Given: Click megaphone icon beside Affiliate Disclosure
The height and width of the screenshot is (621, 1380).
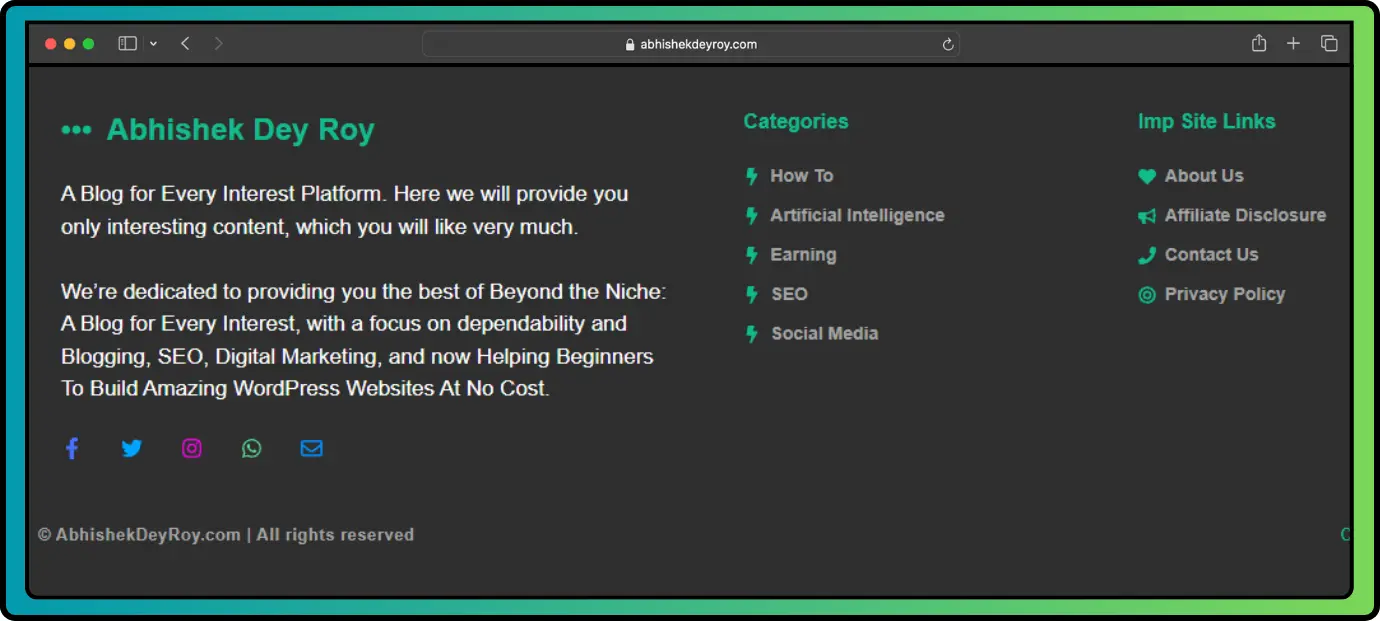Looking at the screenshot, I should click(1147, 215).
